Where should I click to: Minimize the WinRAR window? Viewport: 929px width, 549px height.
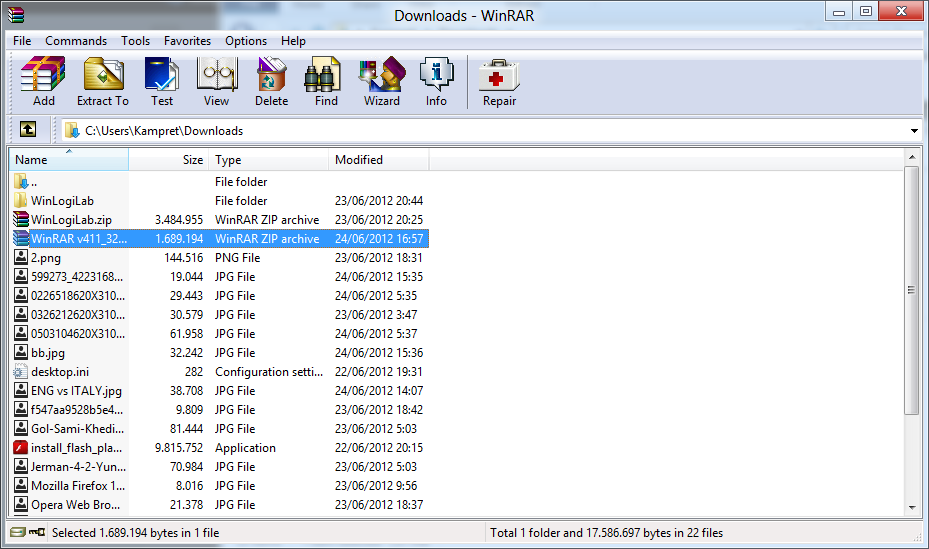click(x=839, y=12)
